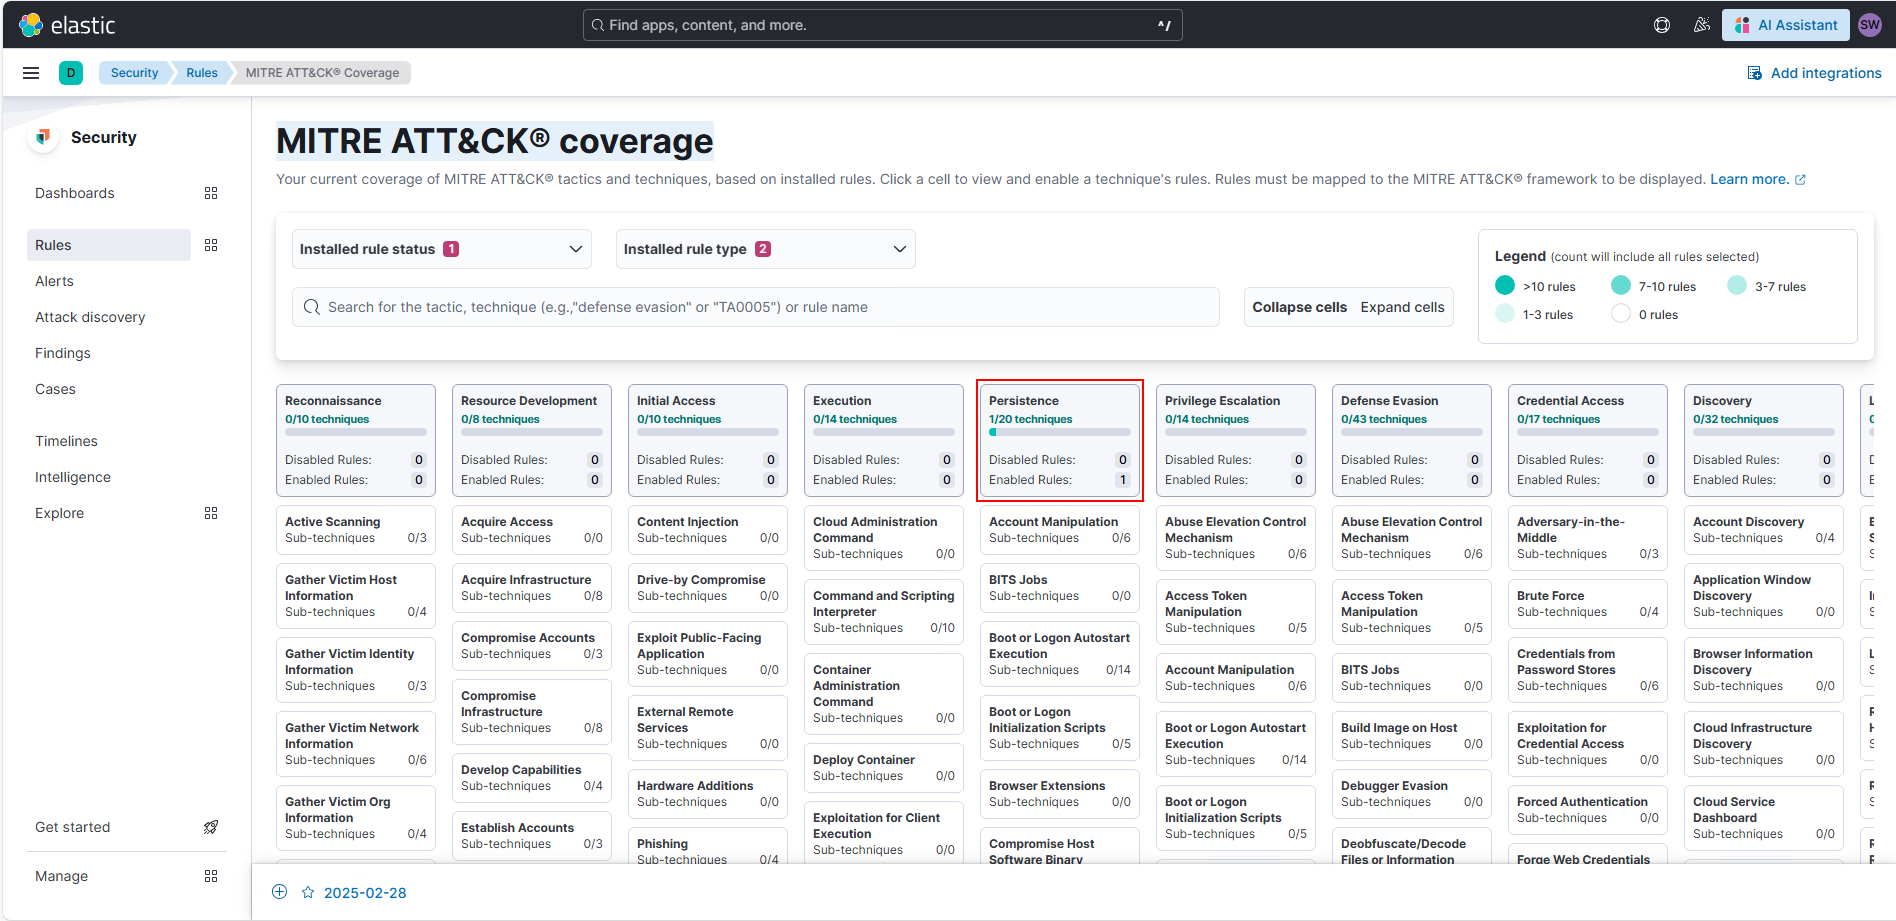Expand the Browser Extensions technique cell
The height and width of the screenshot is (921, 1896).
1060,794
